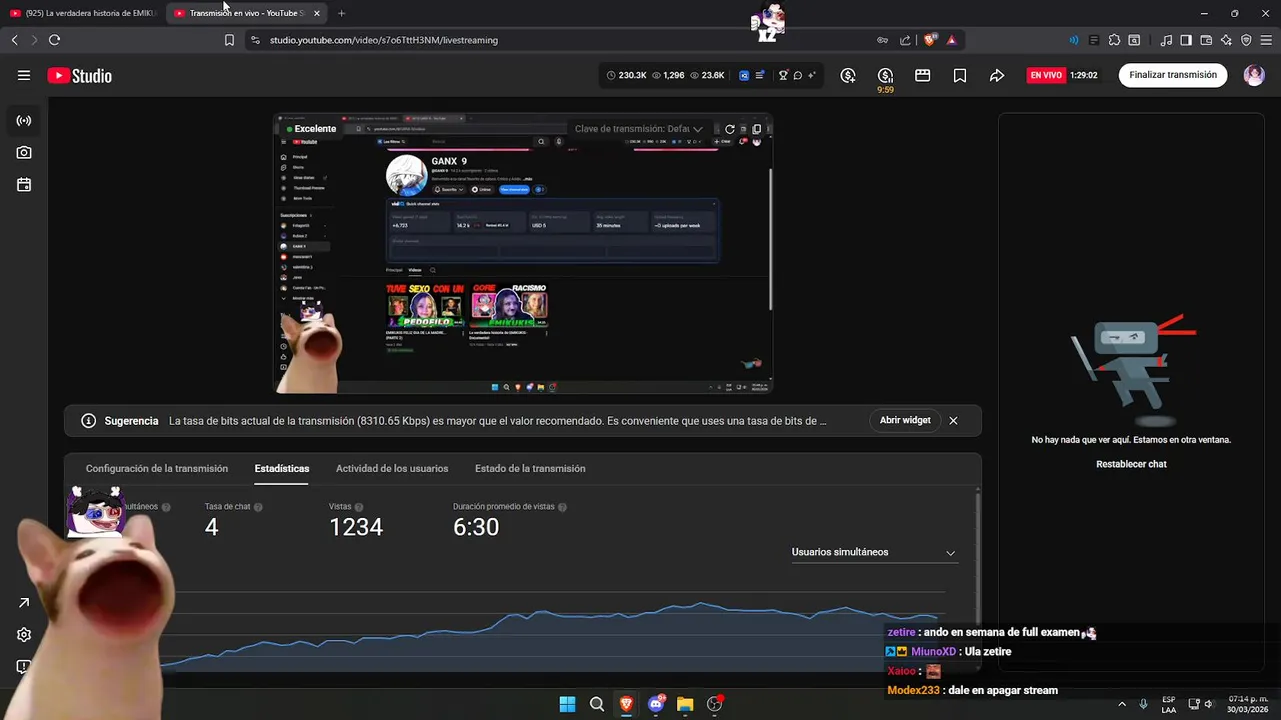This screenshot has width=1281, height=720.
Task: Click help icon beside Duración promedio de vistas
Action: pyautogui.click(x=562, y=507)
